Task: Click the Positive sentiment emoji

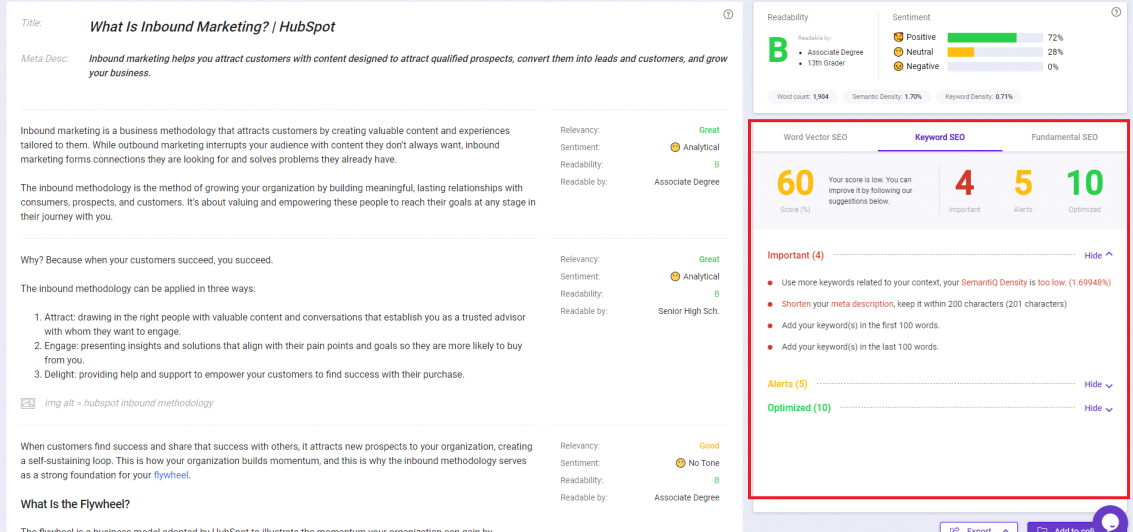Action: point(898,37)
